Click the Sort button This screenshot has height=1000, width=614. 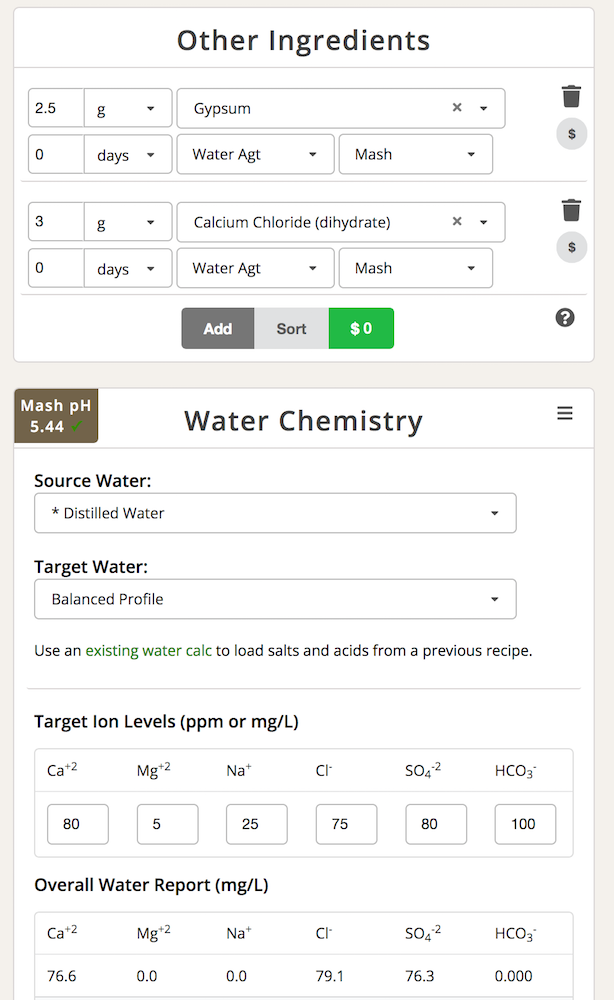point(291,328)
